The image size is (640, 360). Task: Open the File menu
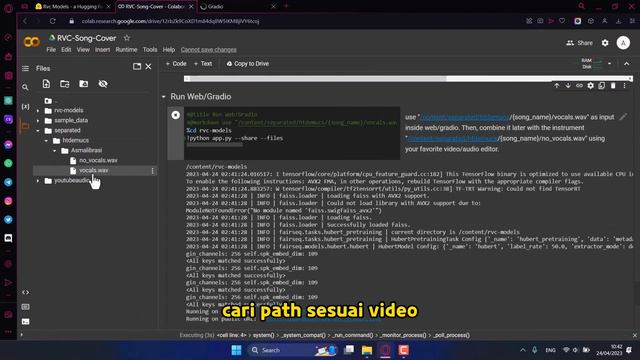[51, 50]
